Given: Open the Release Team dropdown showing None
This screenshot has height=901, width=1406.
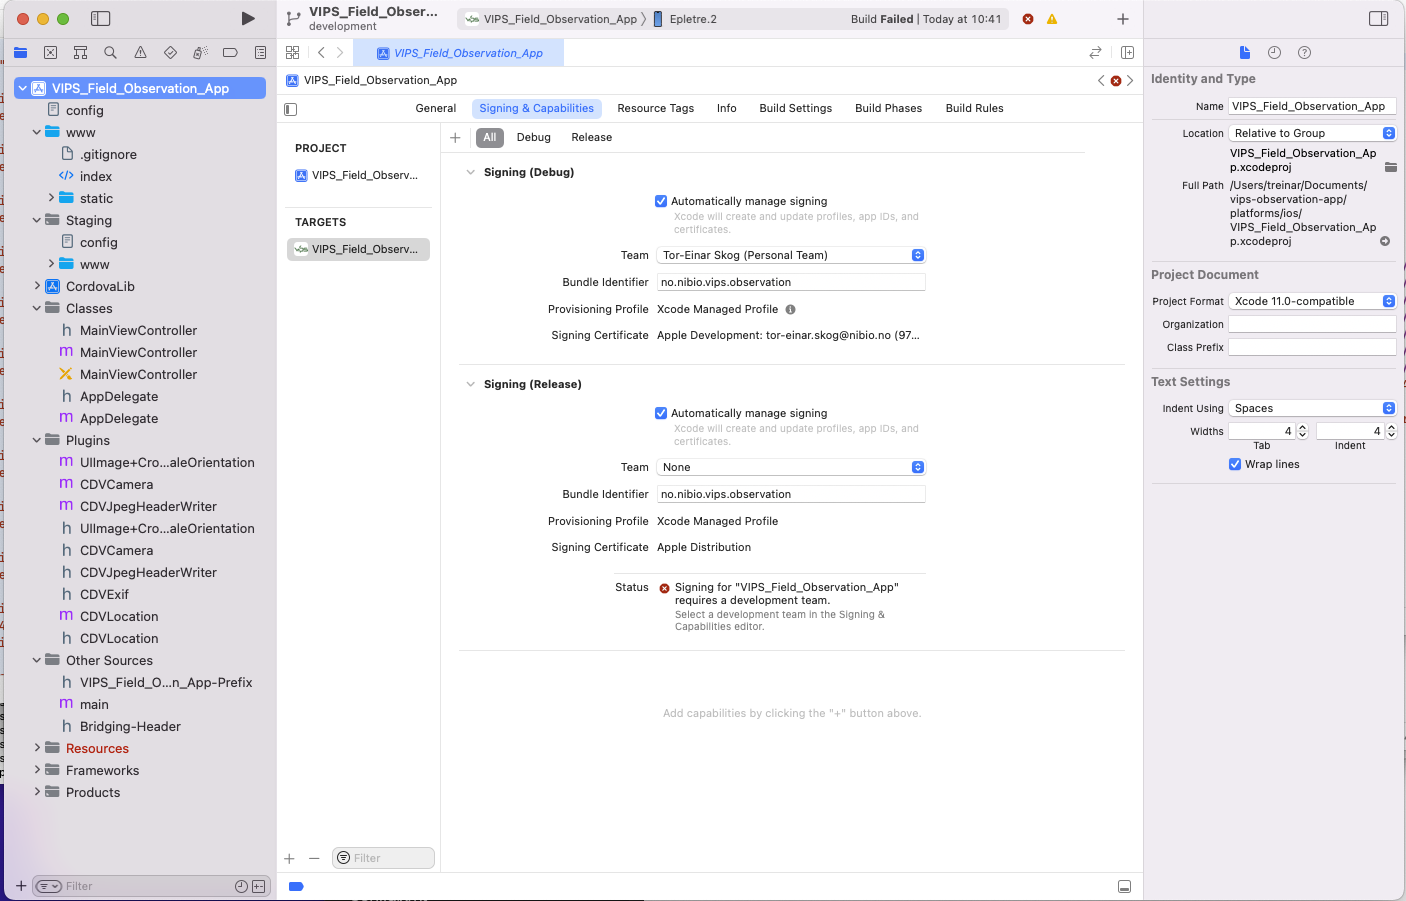Looking at the screenshot, I should pyautogui.click(x=790, y=467).
